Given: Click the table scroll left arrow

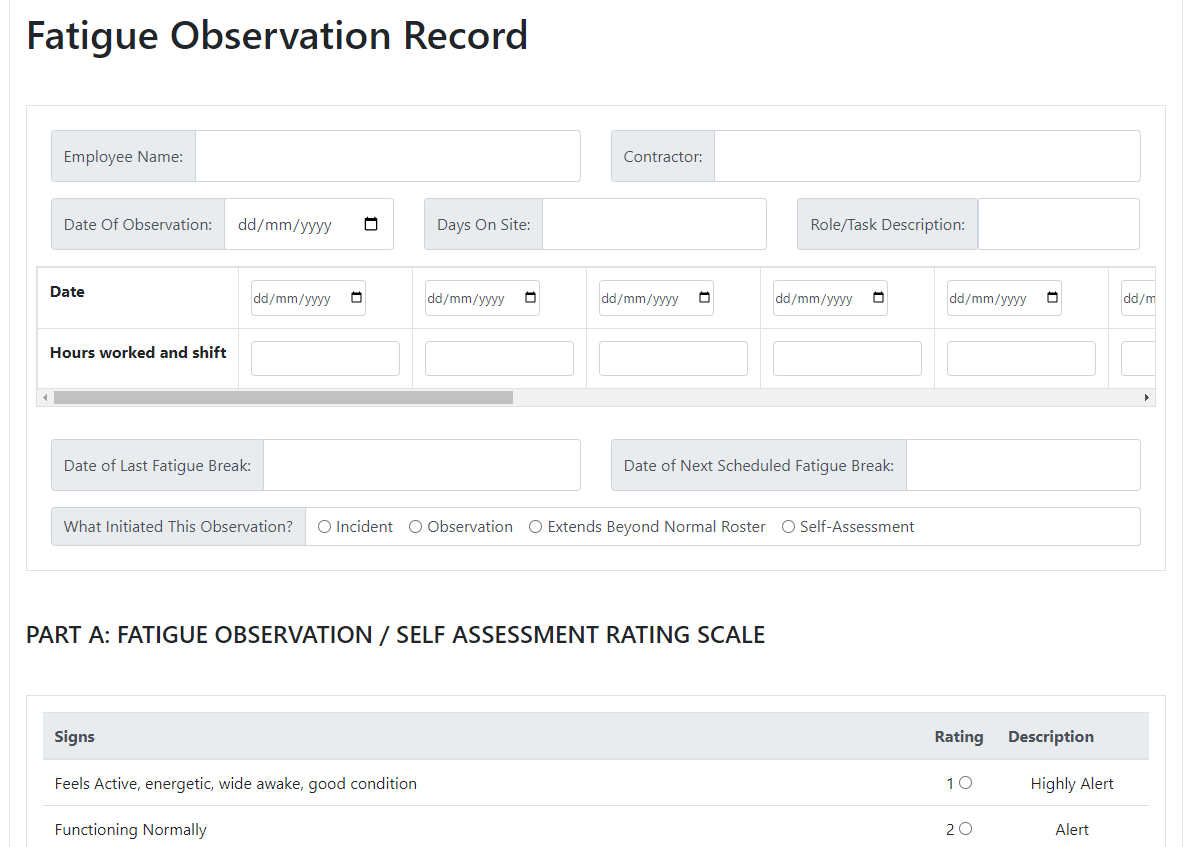Looking at the screenshot, I should (x=45, y=397).
